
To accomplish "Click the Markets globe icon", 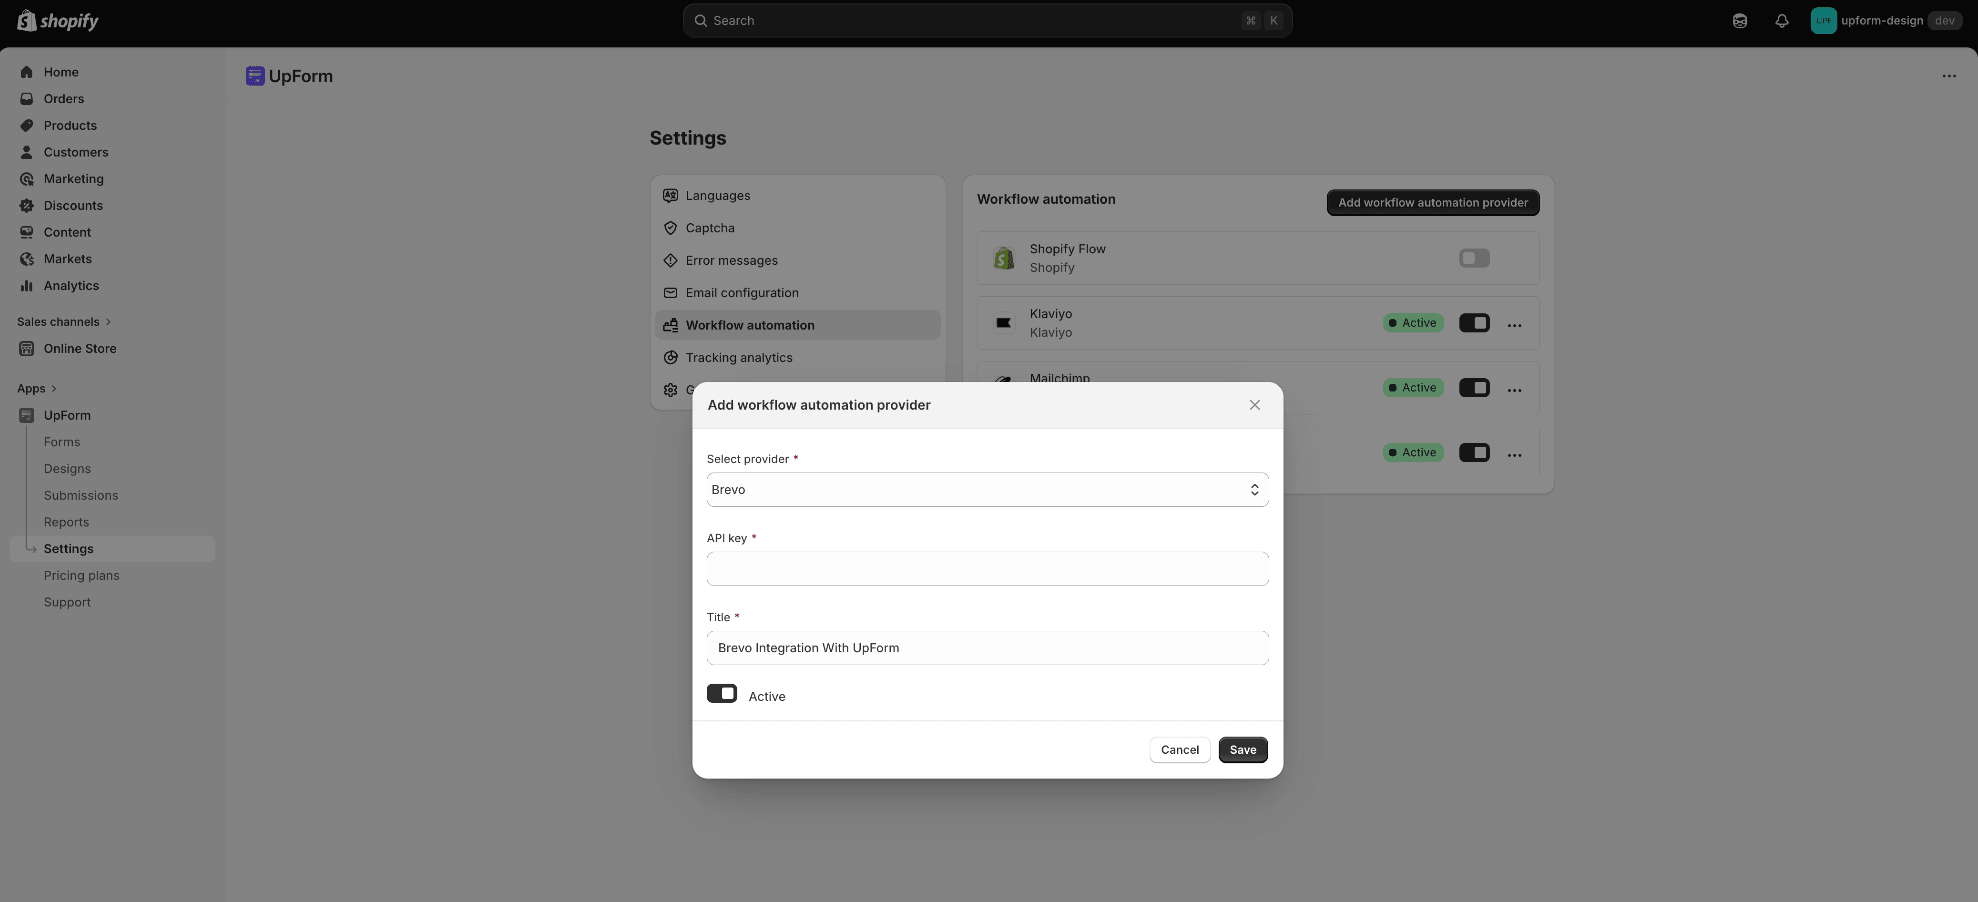I will 27,259.
